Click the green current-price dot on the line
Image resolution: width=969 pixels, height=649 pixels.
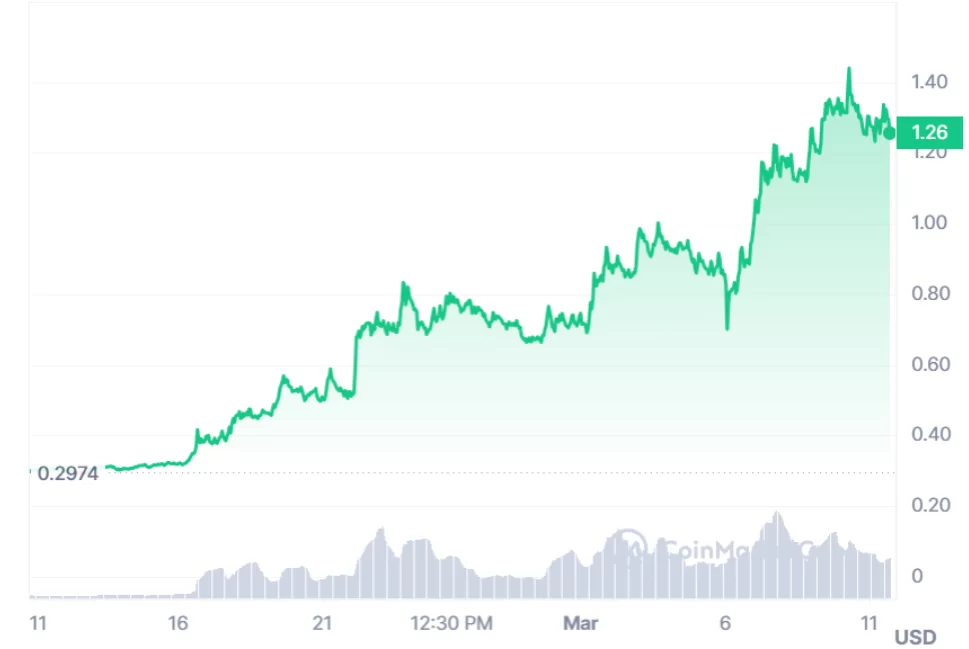point(889,133)
